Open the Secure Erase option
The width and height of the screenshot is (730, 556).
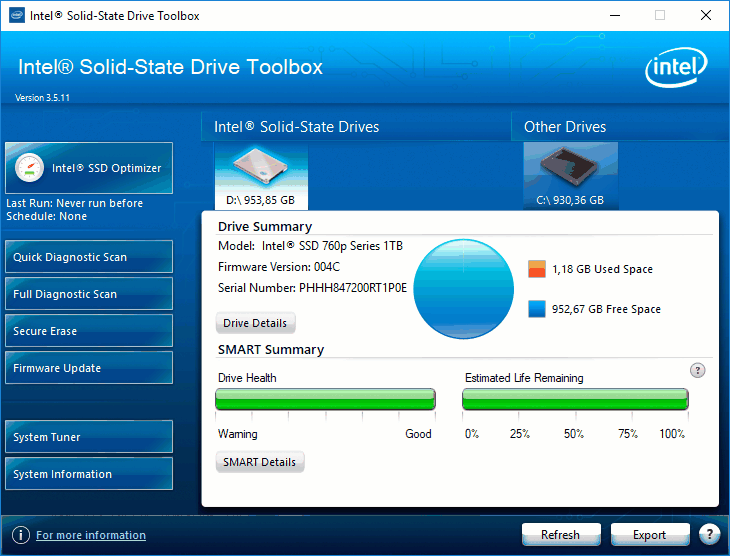click(88, 331)
